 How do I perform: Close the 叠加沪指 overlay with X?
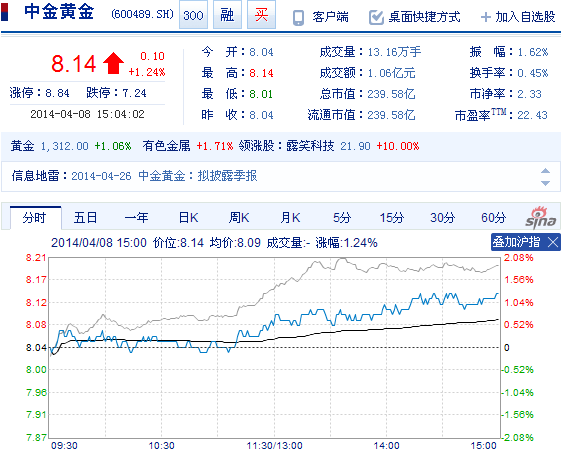point(553,242)
